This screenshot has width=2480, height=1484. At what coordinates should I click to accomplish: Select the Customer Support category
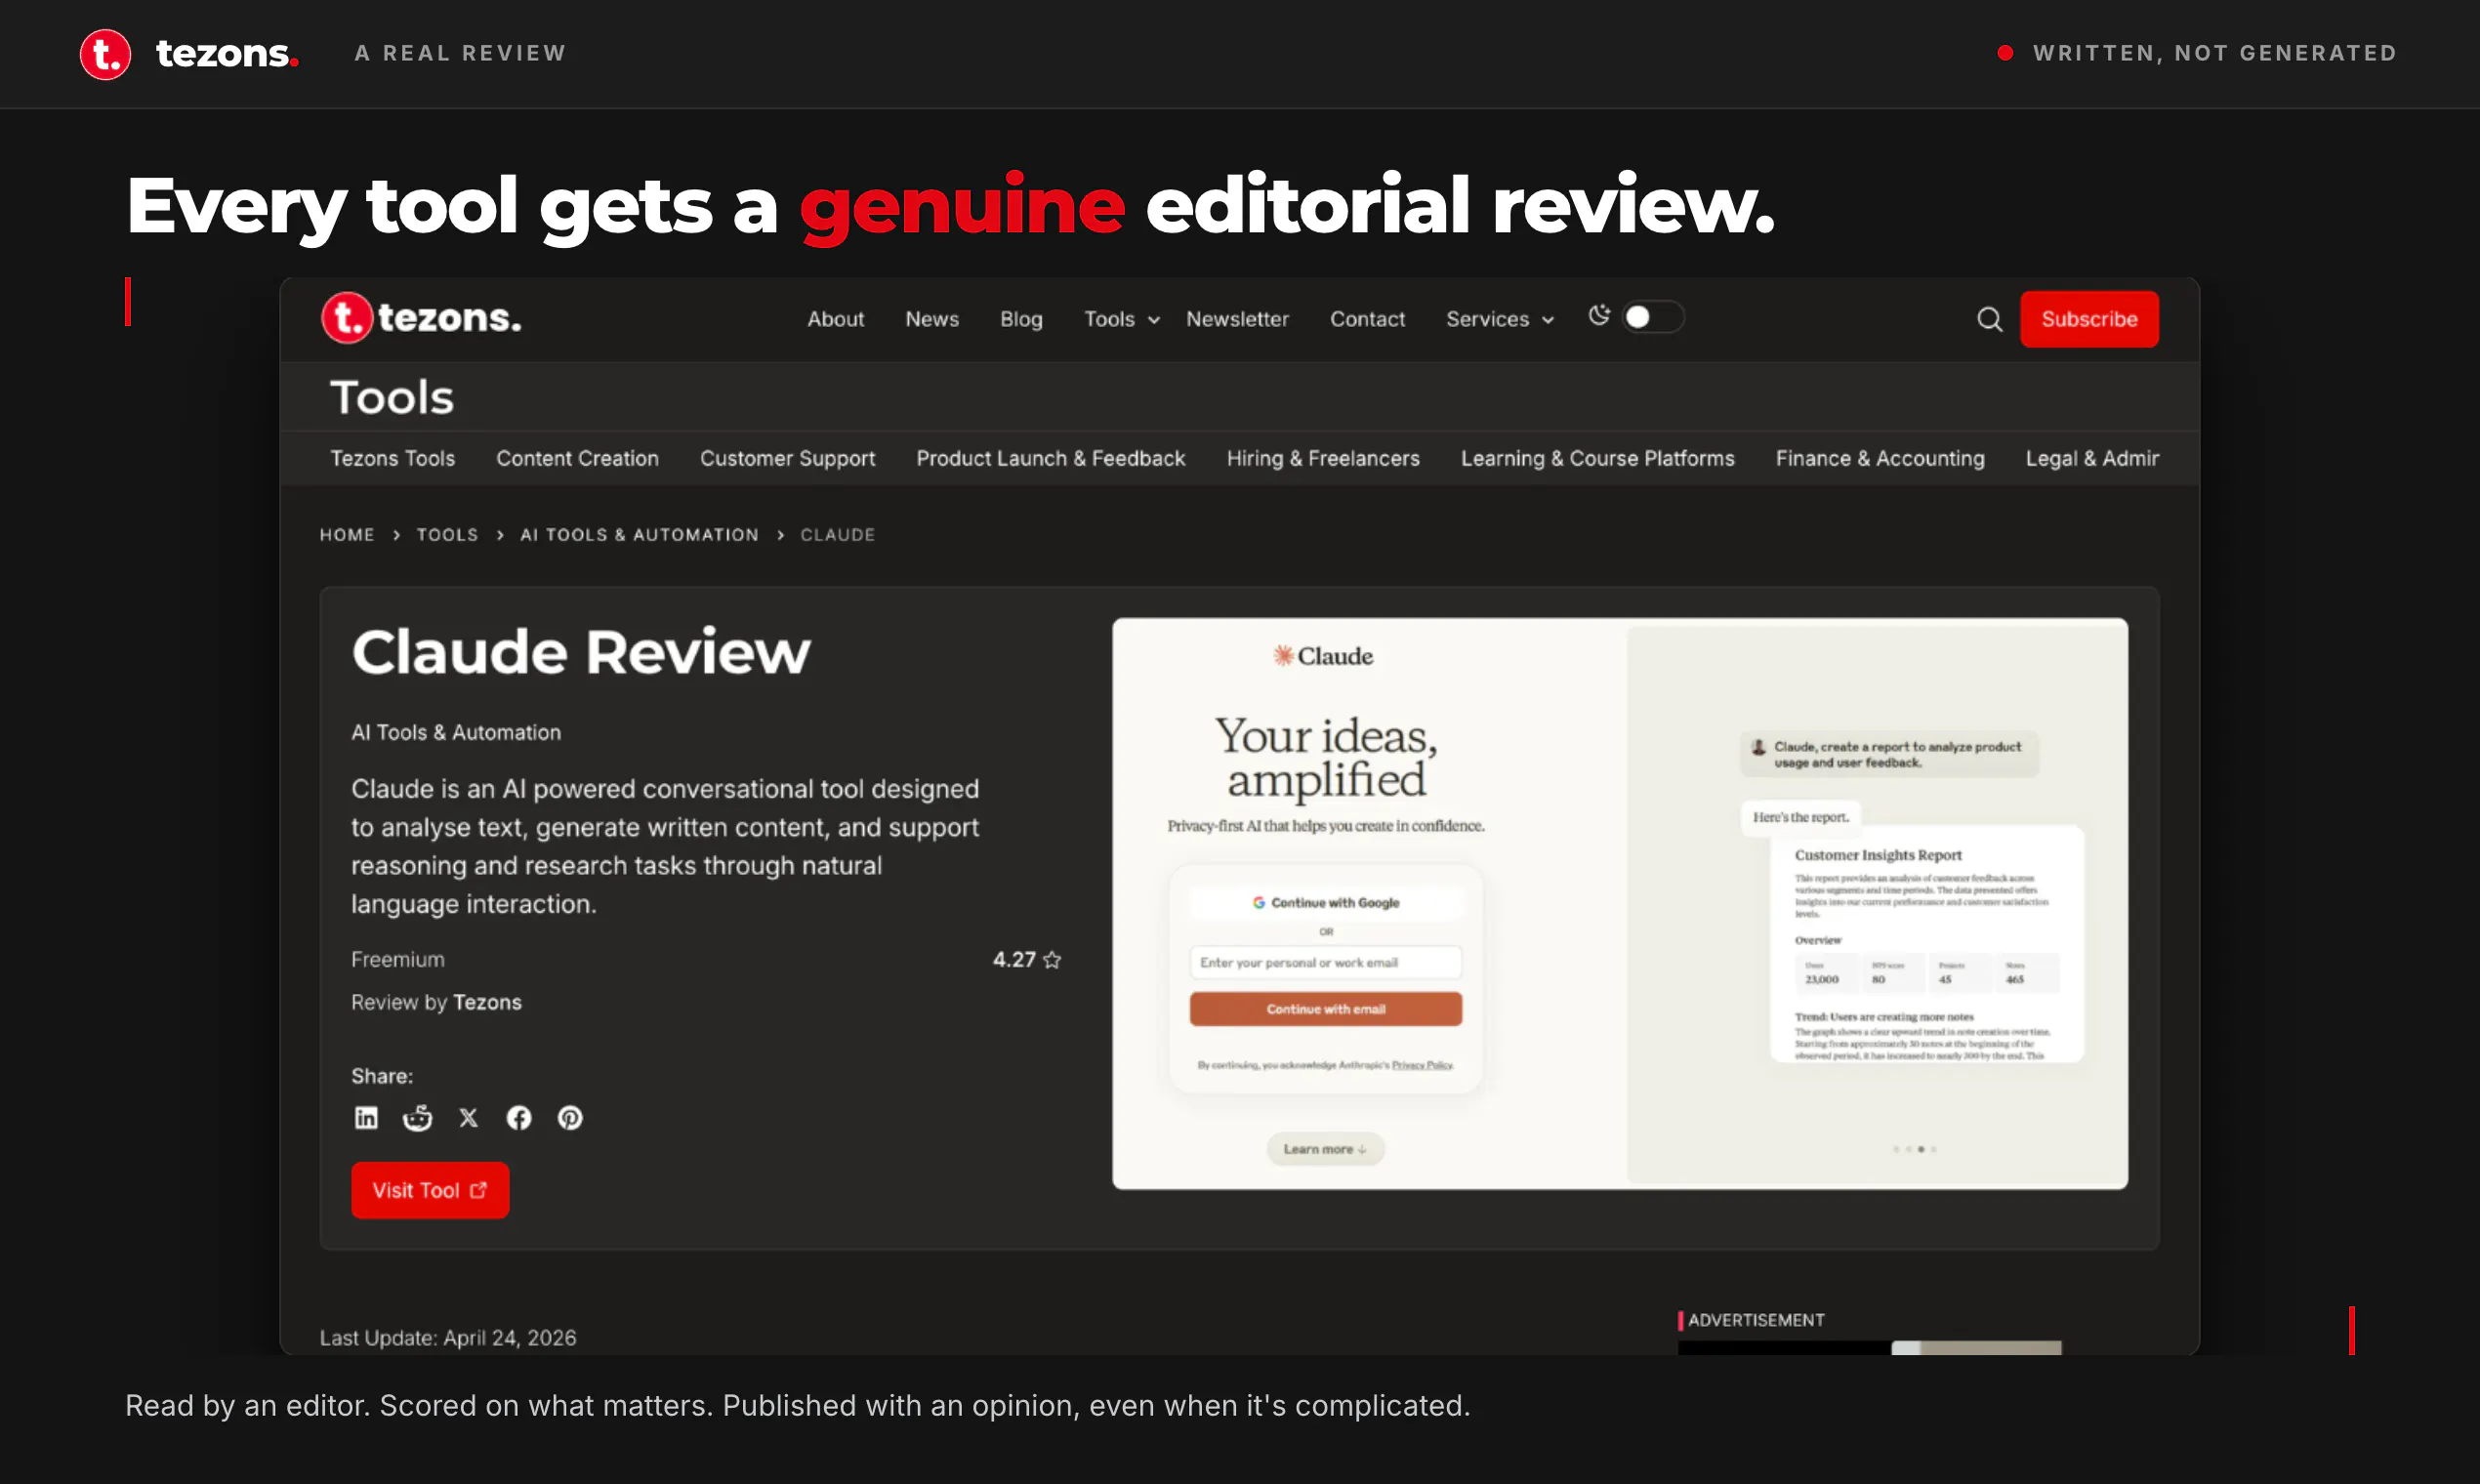(x=787, y=458)
